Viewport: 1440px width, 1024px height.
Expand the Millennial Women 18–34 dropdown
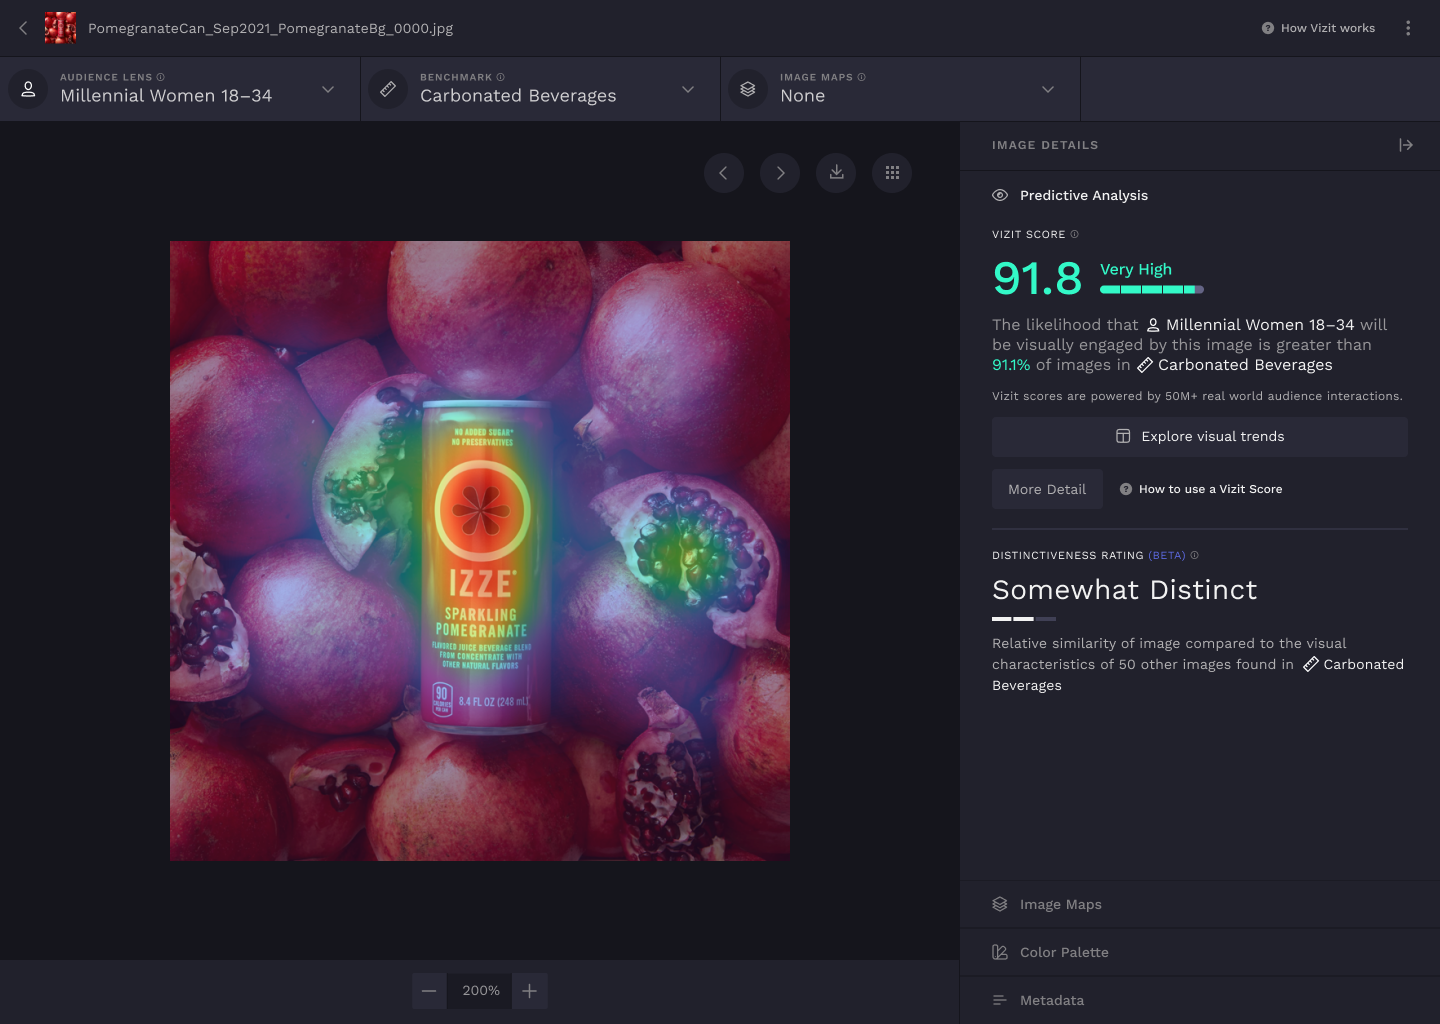tap(328, 89)
